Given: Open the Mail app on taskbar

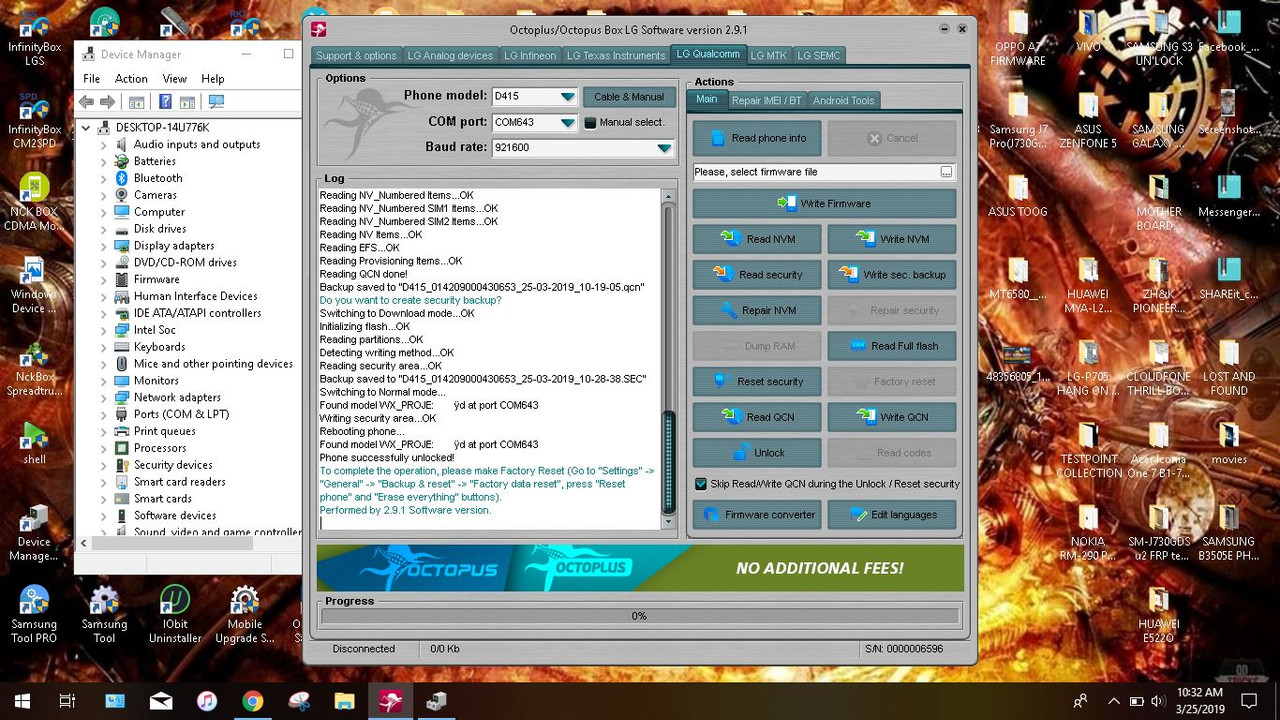Looking at the screenshot, I should 160,701.
